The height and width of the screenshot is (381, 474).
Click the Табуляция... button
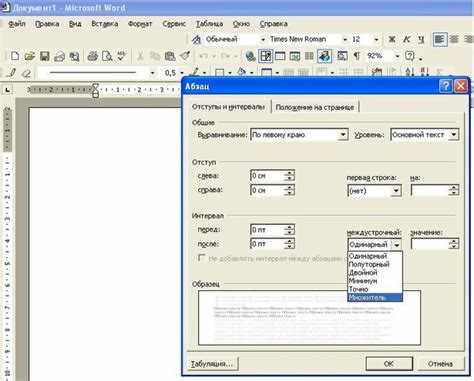pyautogui.click(x=212, y=364)
